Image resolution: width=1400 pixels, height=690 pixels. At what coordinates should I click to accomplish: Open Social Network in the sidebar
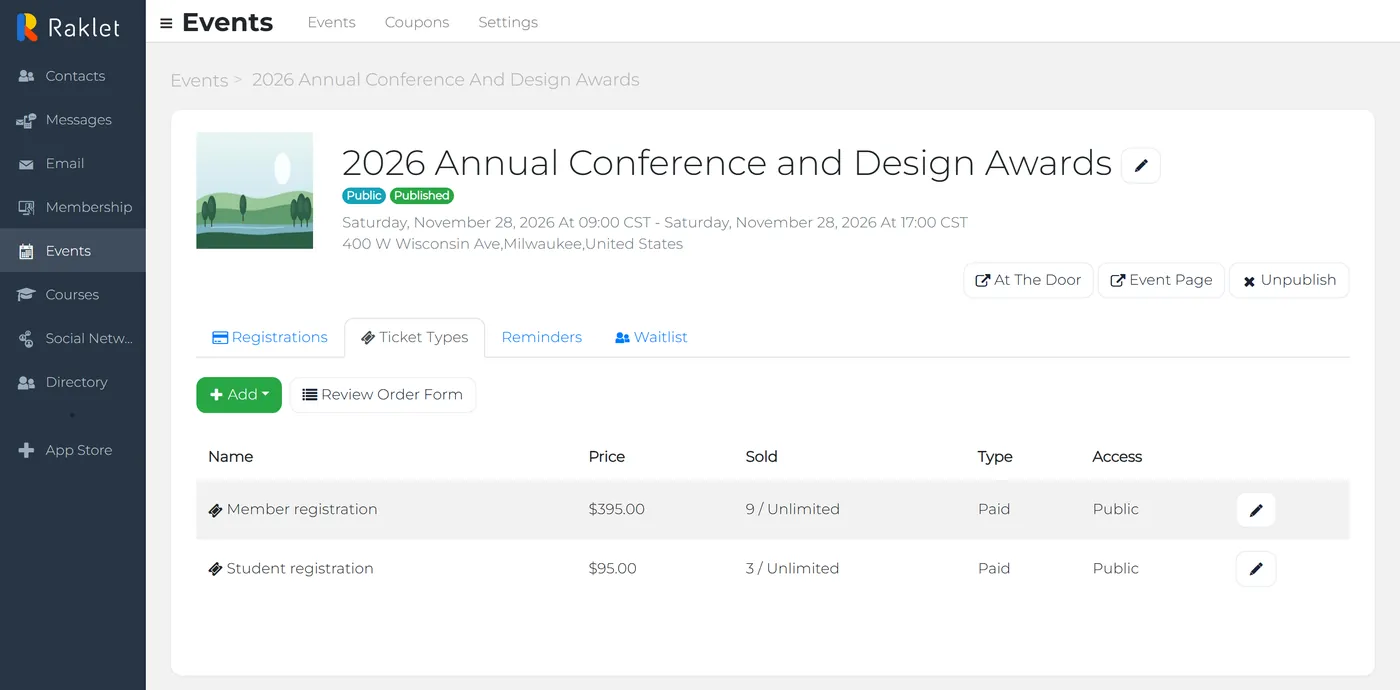[73, 338]
